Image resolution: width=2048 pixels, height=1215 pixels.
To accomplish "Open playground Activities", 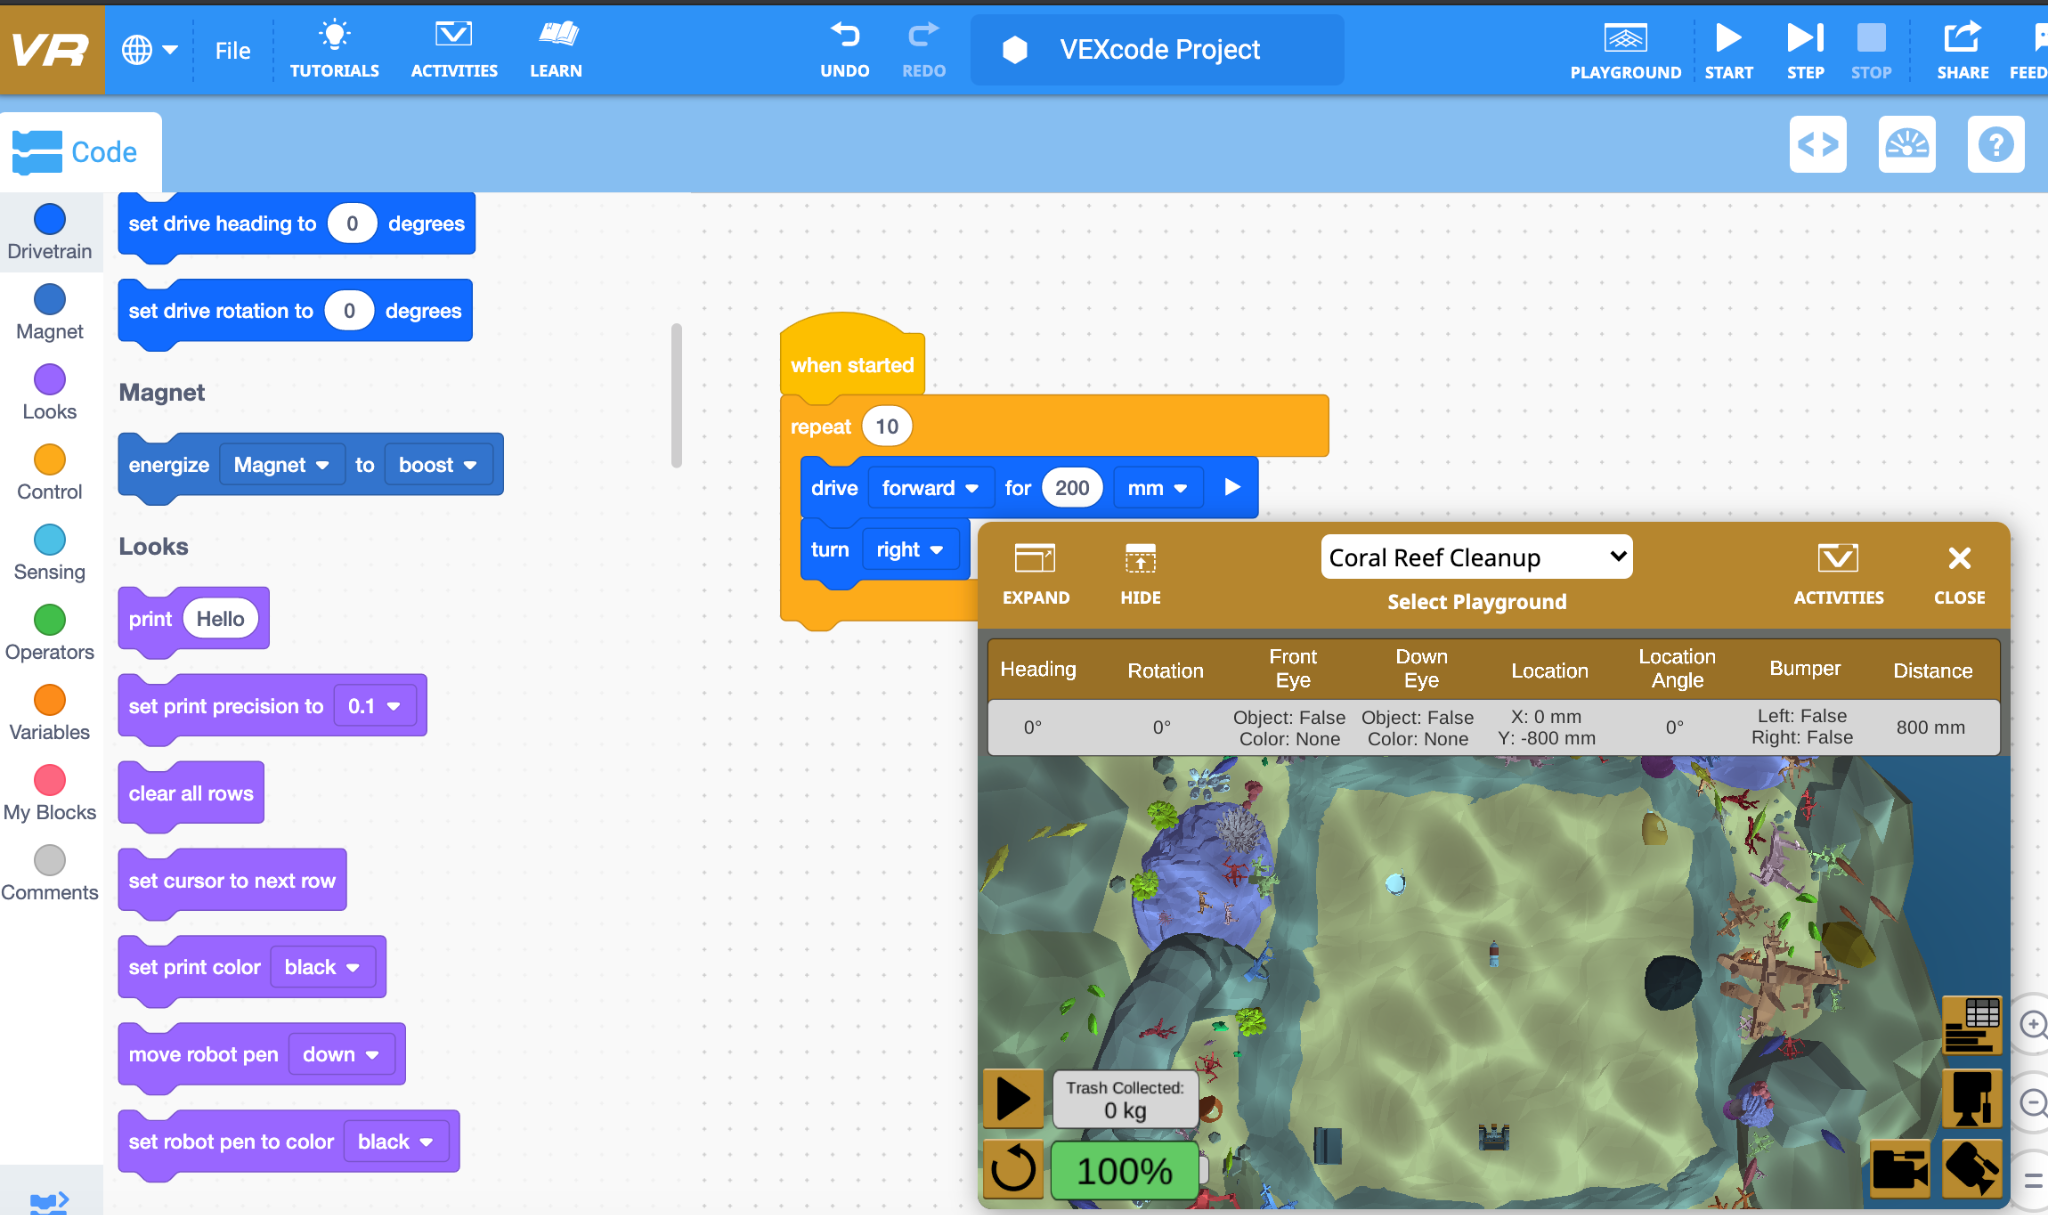I will pos(1839,571).
